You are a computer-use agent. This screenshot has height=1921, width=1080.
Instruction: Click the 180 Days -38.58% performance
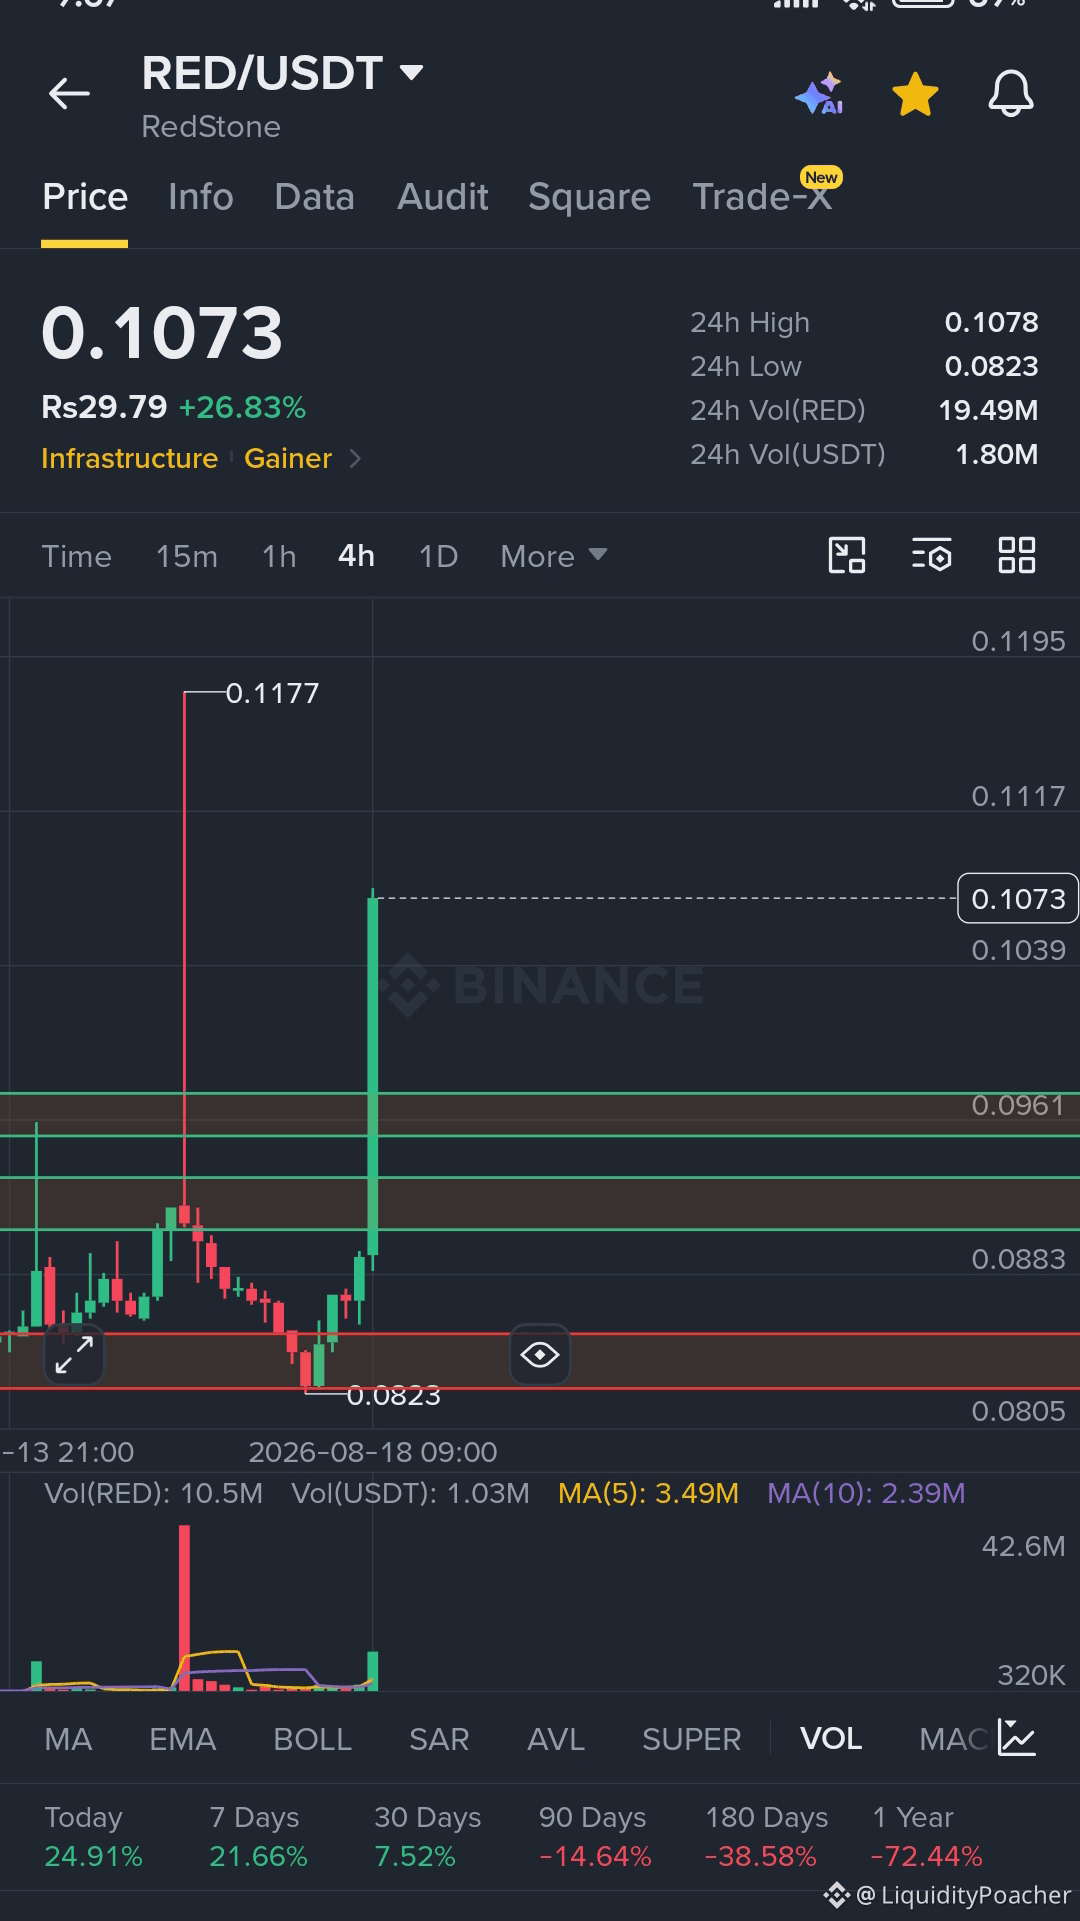point(766,1837)
